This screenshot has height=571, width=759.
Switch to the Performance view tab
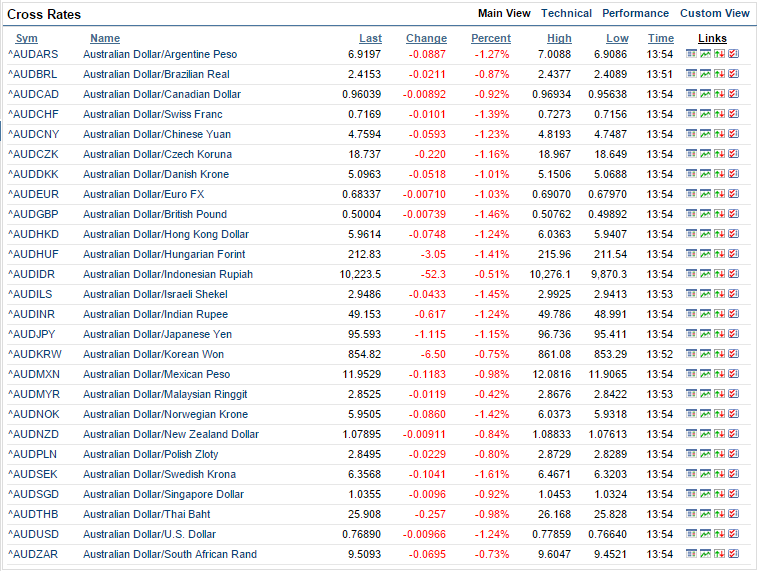[x=635, y=14]
